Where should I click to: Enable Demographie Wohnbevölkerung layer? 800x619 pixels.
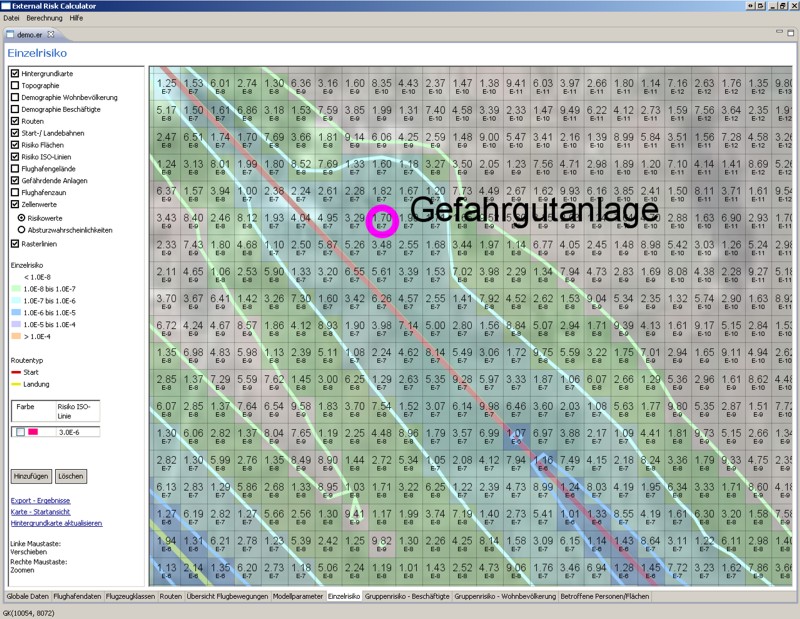[x=14, y=97]
